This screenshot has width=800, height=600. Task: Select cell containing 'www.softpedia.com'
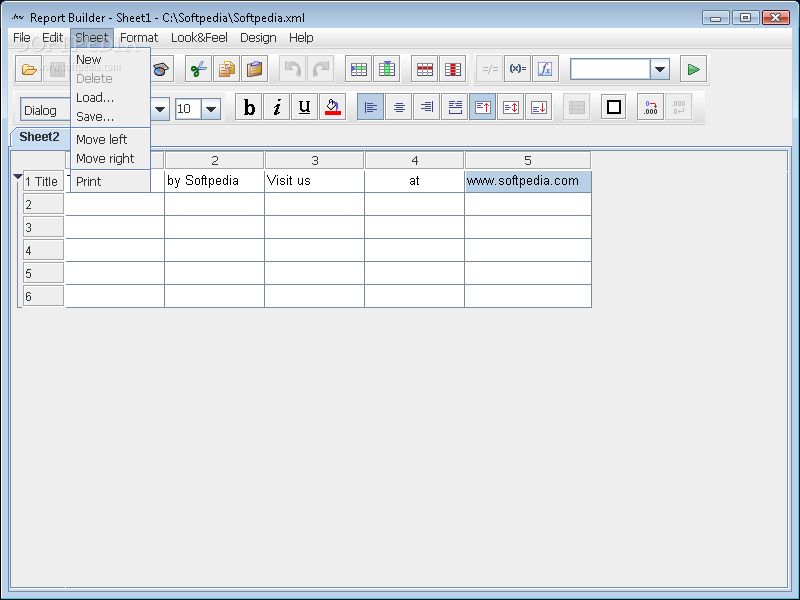pos(528,181)
